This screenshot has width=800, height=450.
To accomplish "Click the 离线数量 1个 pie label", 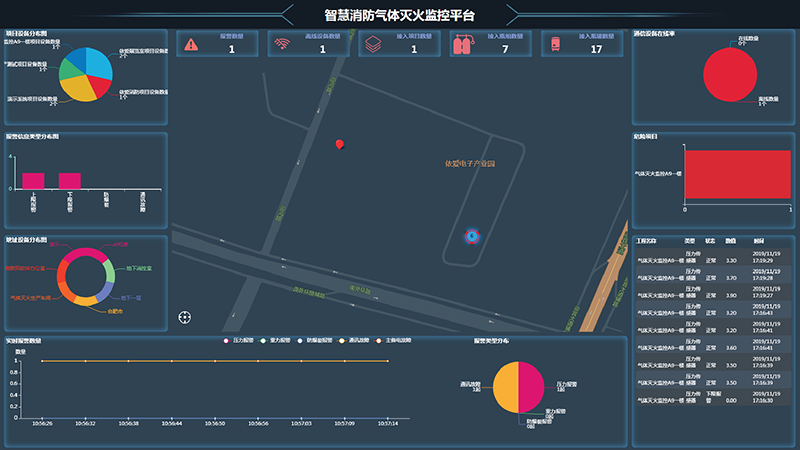I will tap(768, 101).
